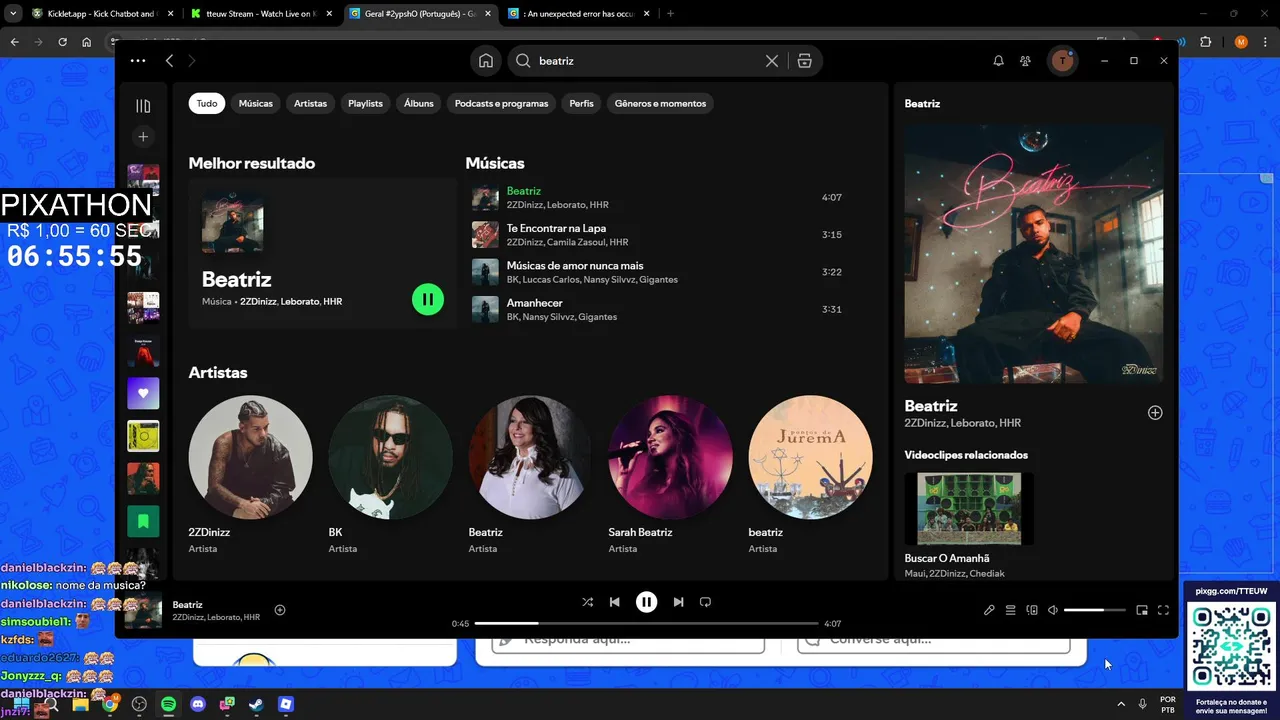Image resolution: width=1280 pixels, height=720 pixels.
Task: Create a playlist with the plus icon
Action: pos(143,136)
